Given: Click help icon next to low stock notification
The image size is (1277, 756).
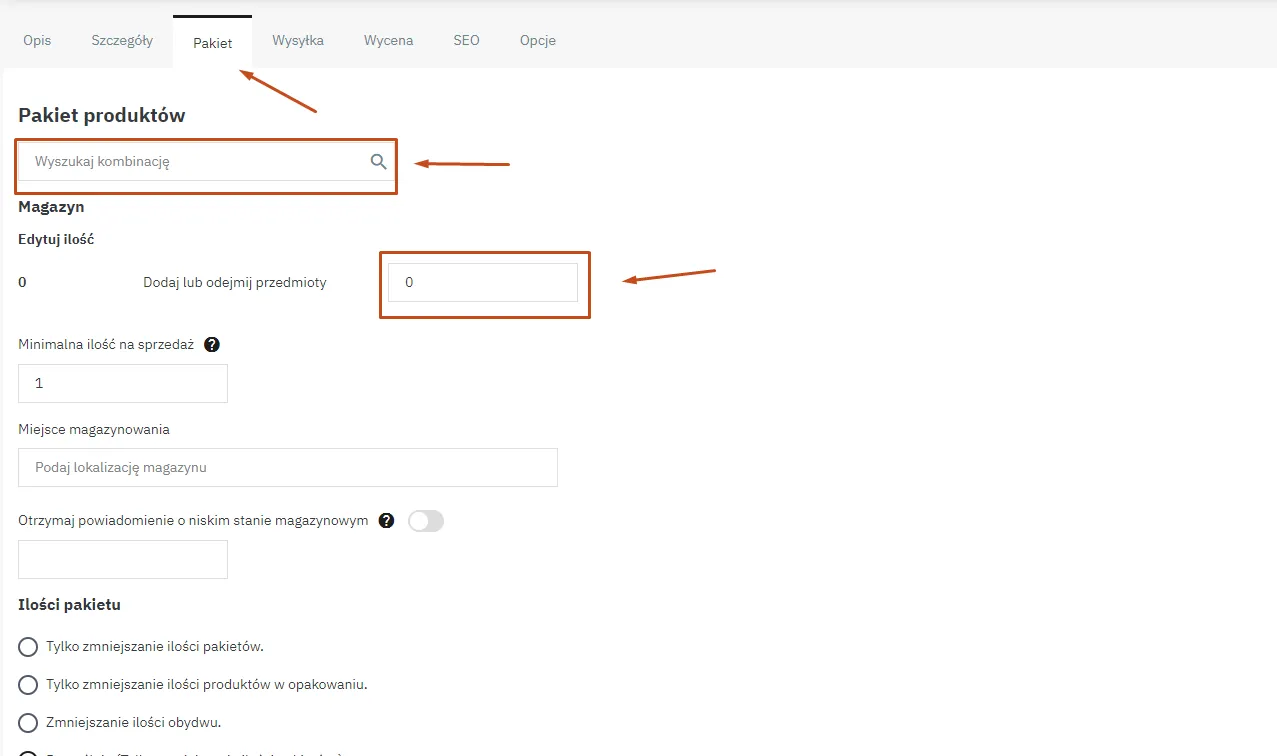Looking at the screenshot, I should pyautogui.click(x=387, y=521).
